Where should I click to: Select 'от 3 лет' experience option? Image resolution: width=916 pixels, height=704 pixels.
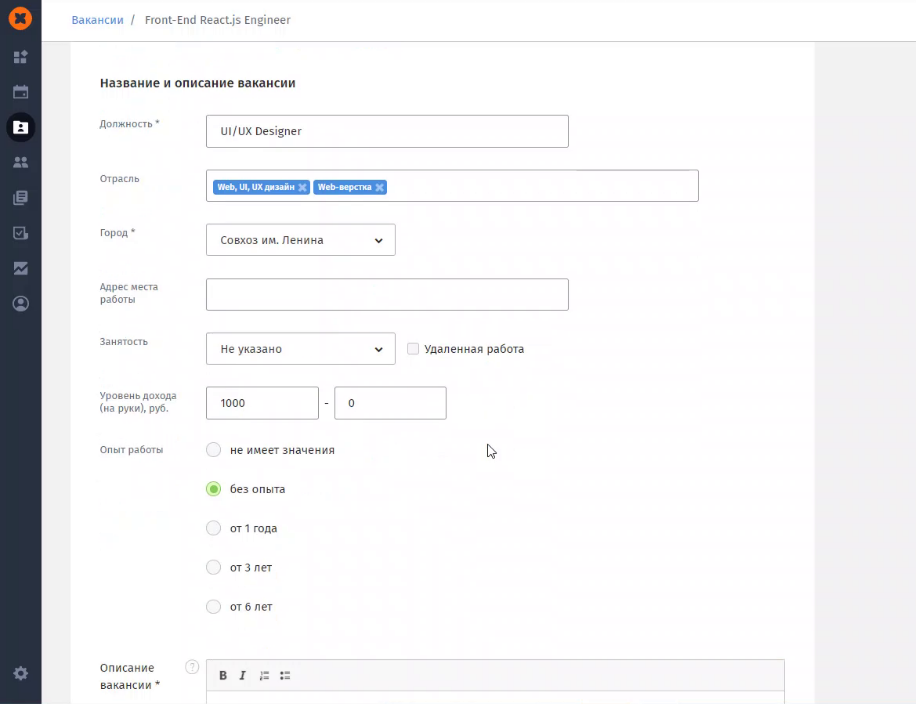click(x=214, y=567)
